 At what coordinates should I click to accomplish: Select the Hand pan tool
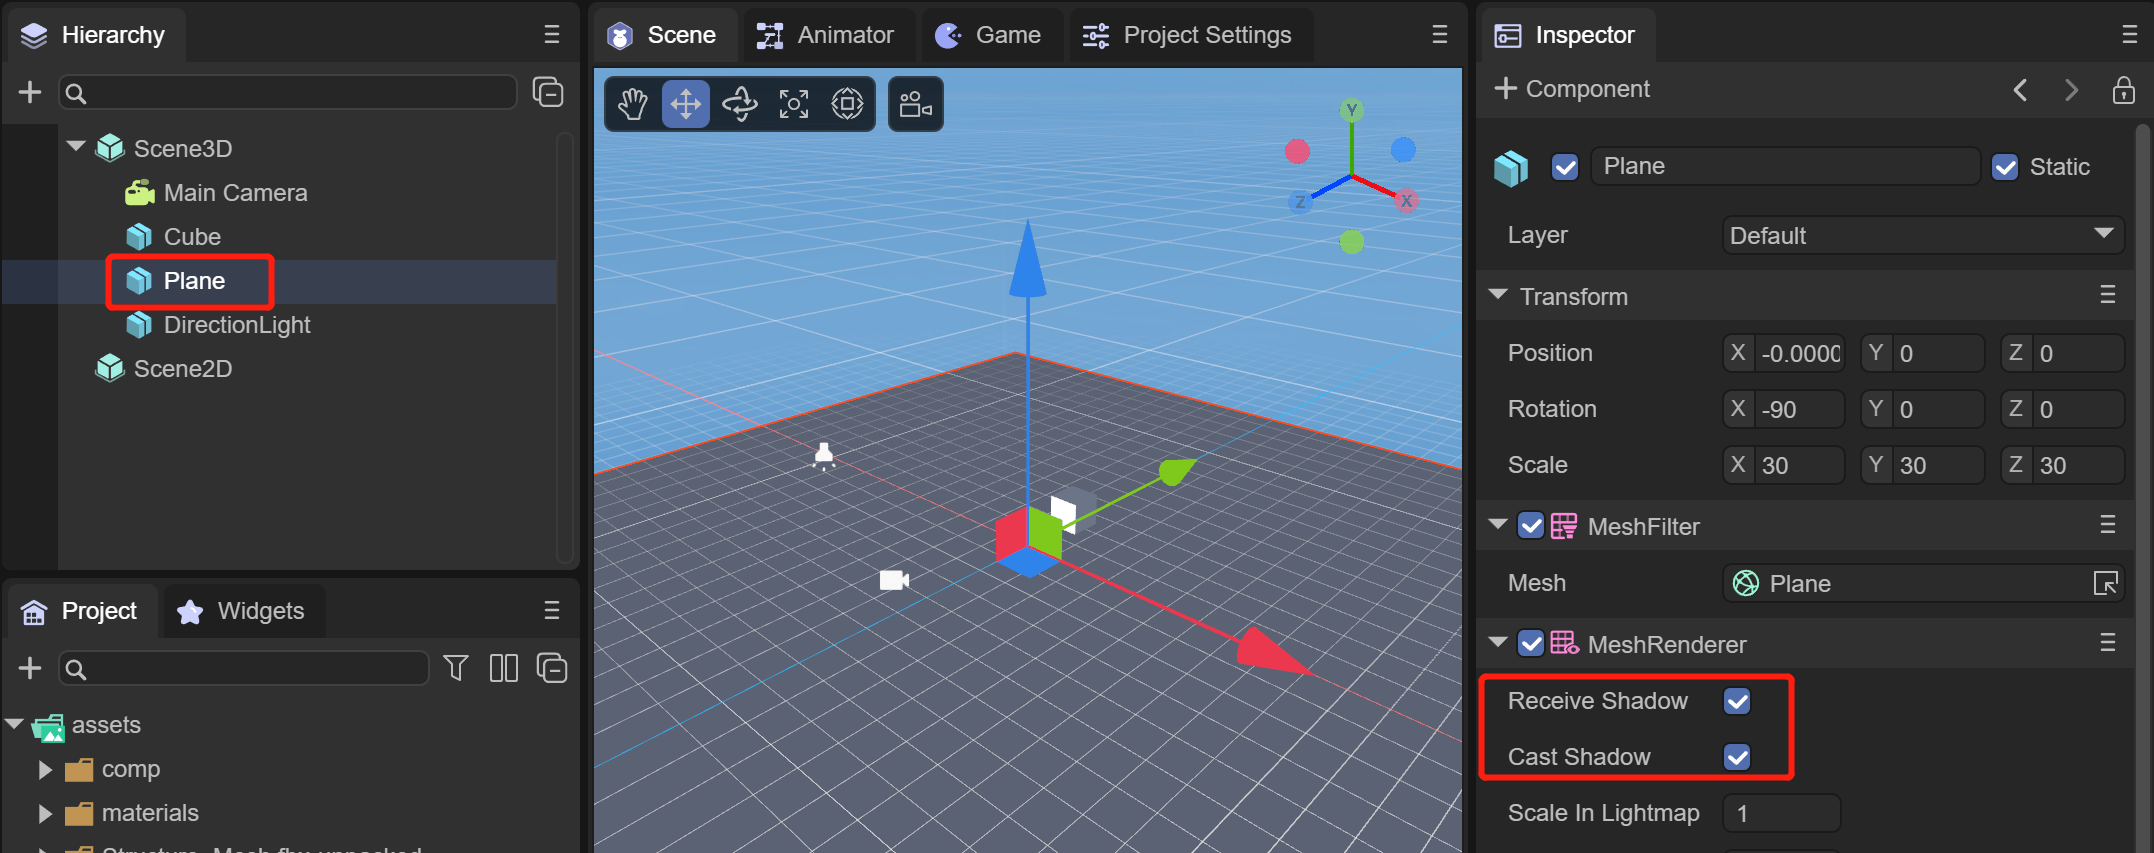pyautogui.click(x=632, y=104)
